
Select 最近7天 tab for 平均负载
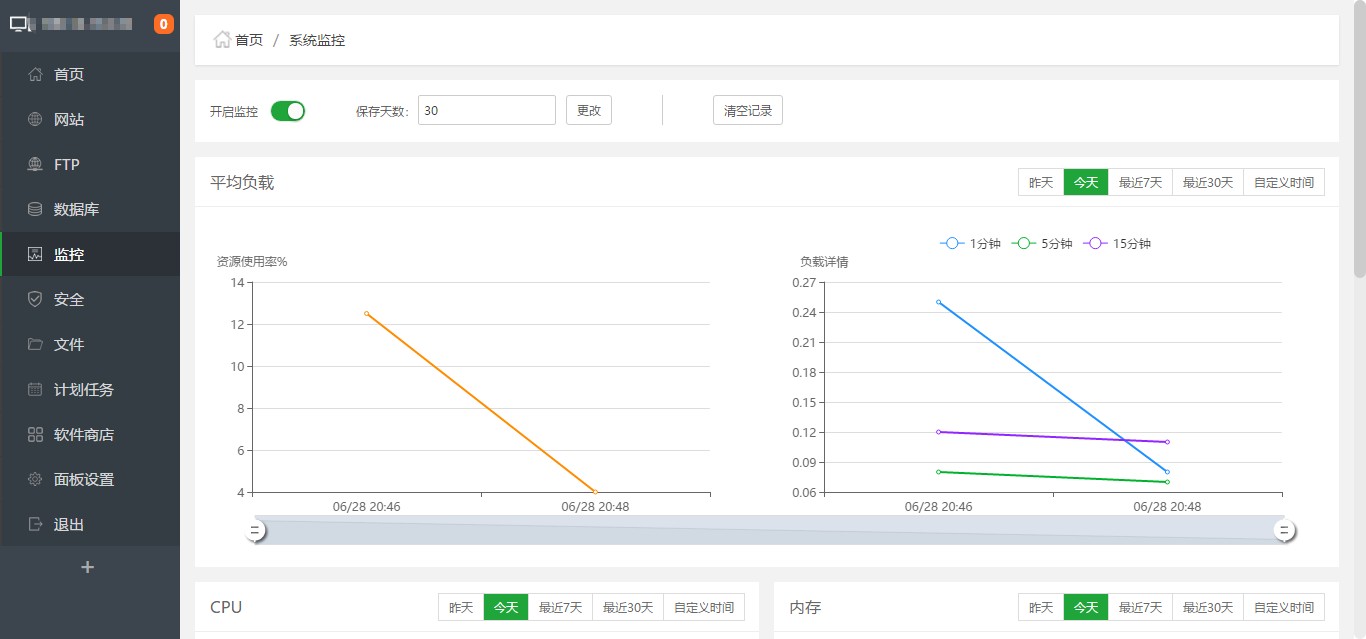tap(1140, 183)
